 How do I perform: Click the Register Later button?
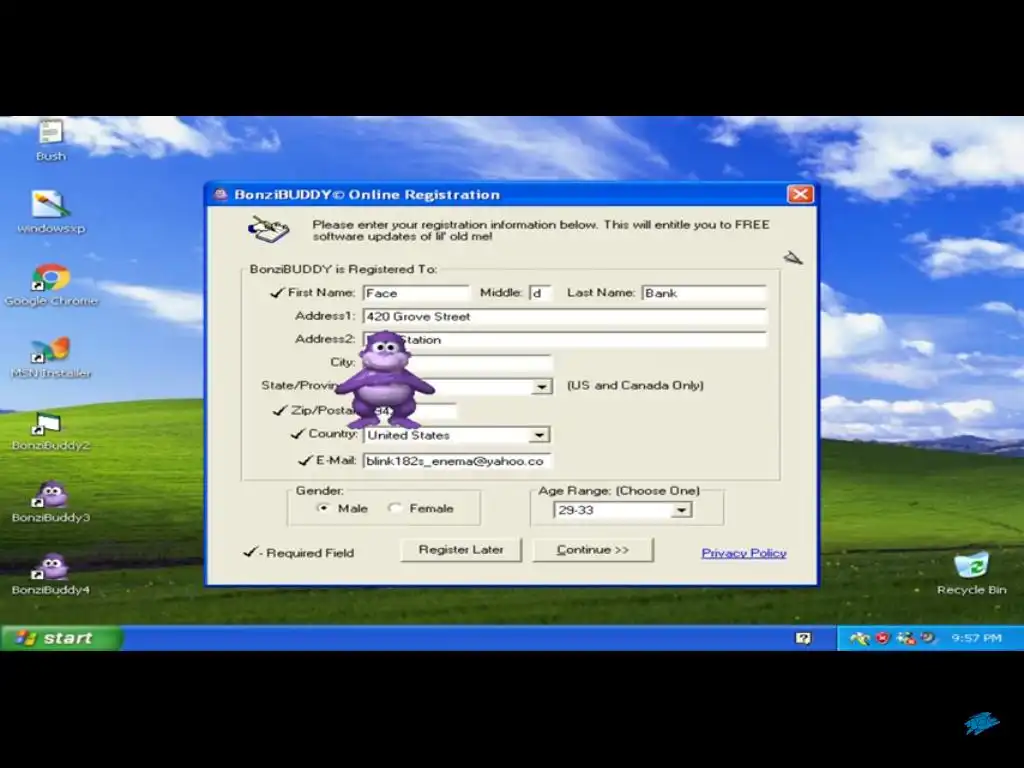click(461, 550)
